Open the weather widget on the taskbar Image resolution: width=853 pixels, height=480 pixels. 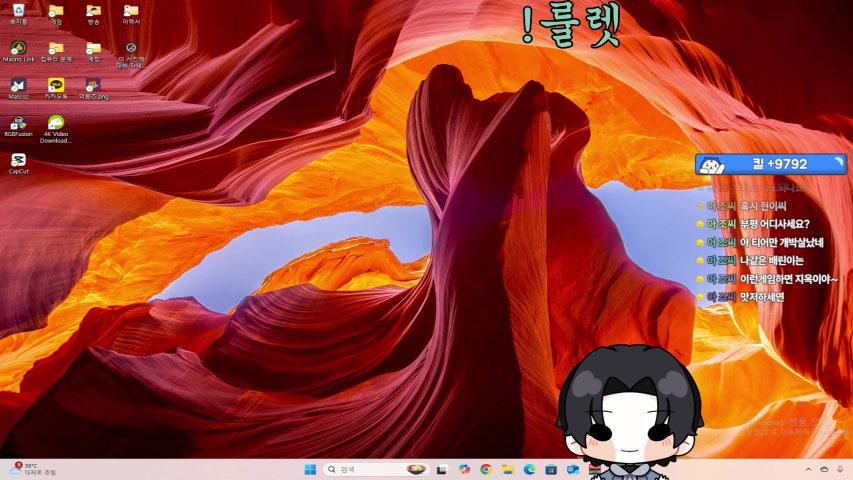click(34, 469)
